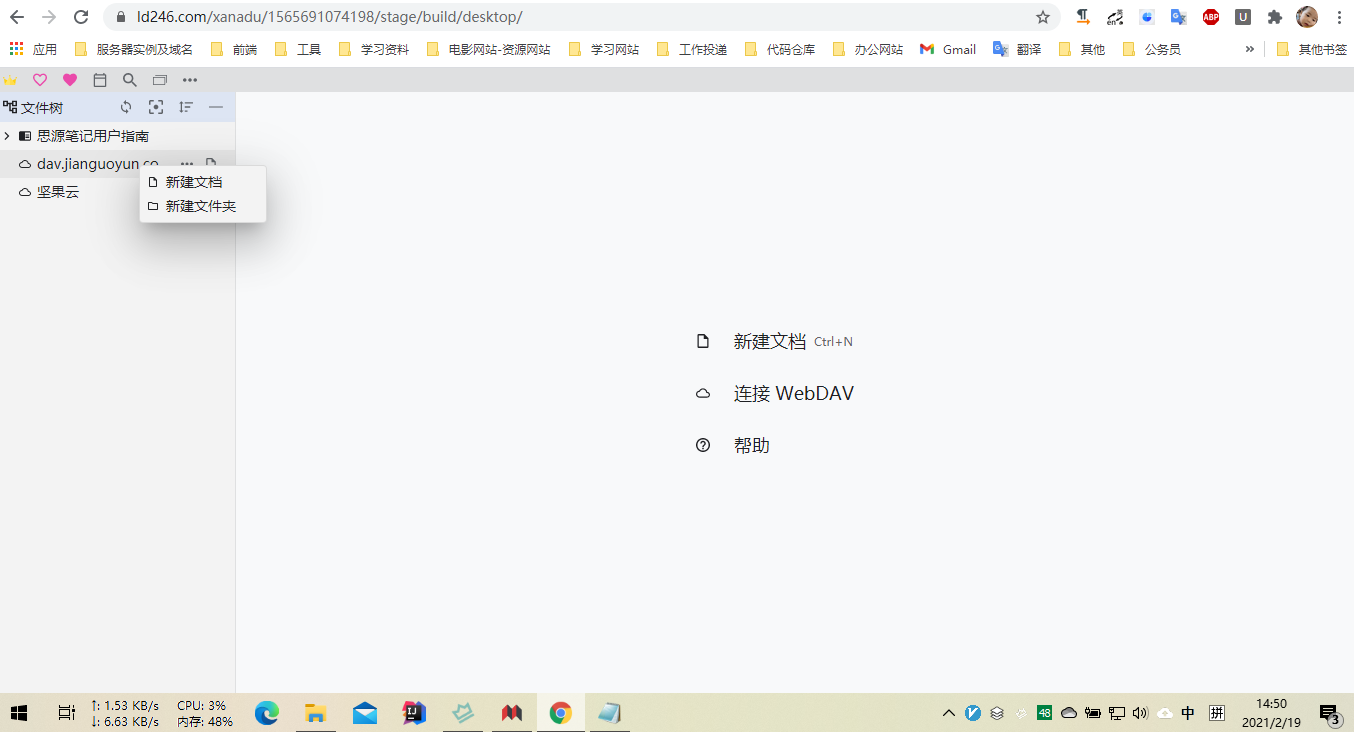Viewport: 1354px width, 732px height.
Task: Choose 新建文件夹 from the context menu
Action: (200, 206)
